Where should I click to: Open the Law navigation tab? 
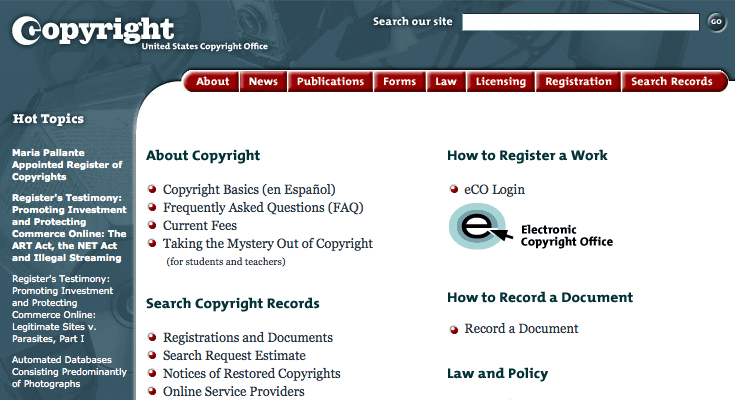[445, 82]
